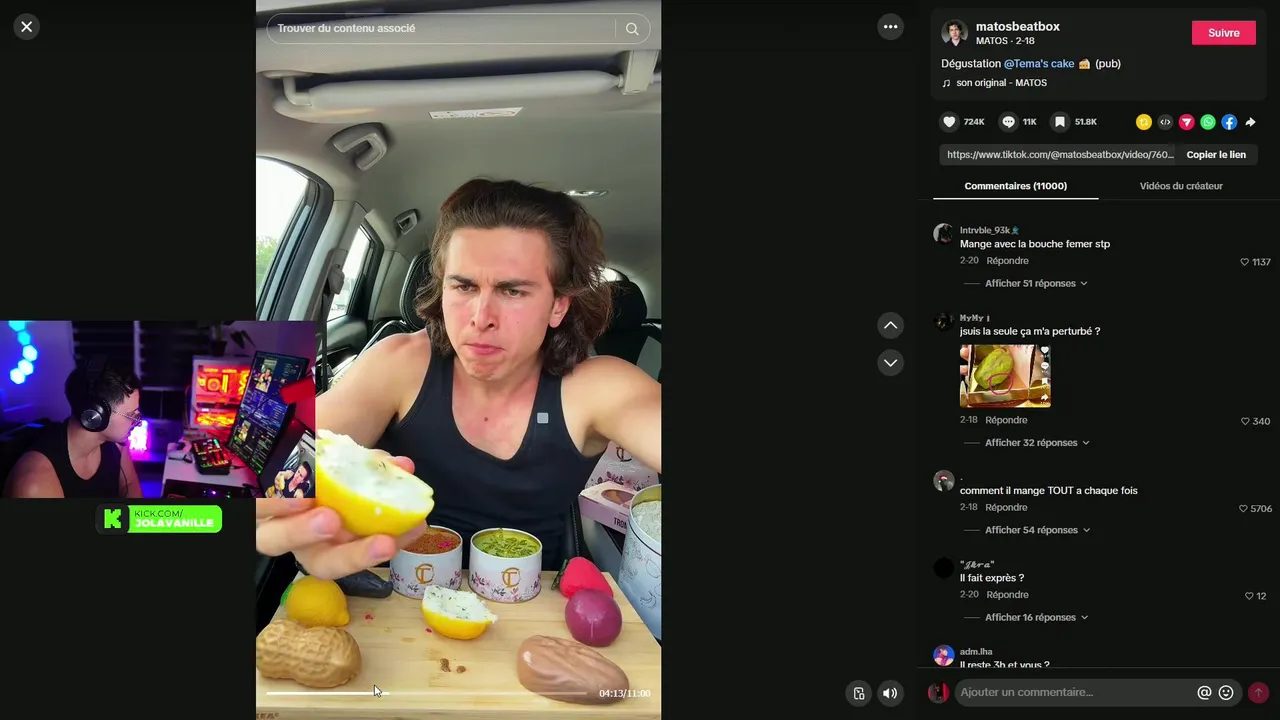Click the "Suivre" follow button
Screen dimensions: 1280x720
point(1223,33)
